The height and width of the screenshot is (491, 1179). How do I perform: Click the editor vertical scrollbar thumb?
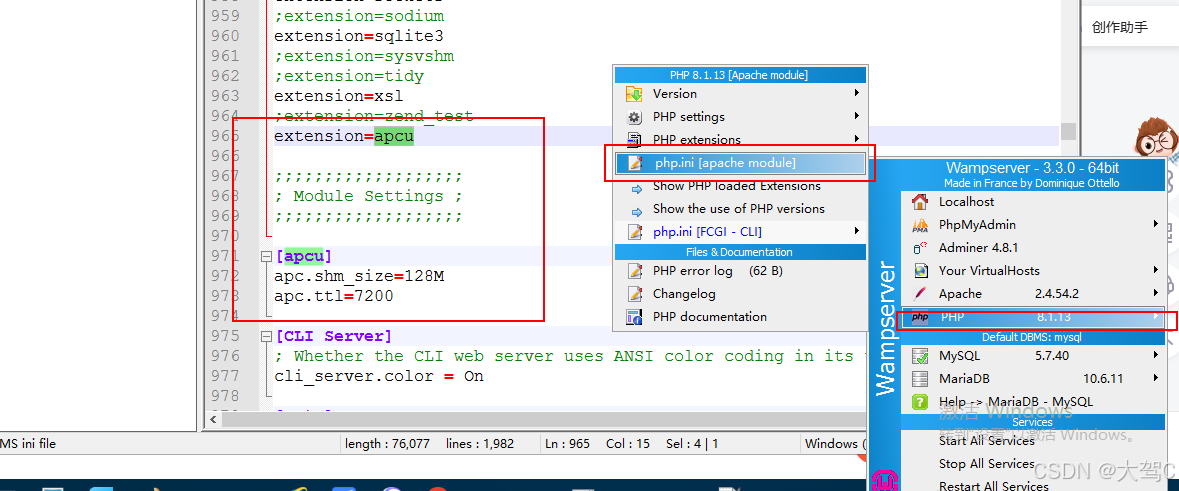click(1067, 131)
